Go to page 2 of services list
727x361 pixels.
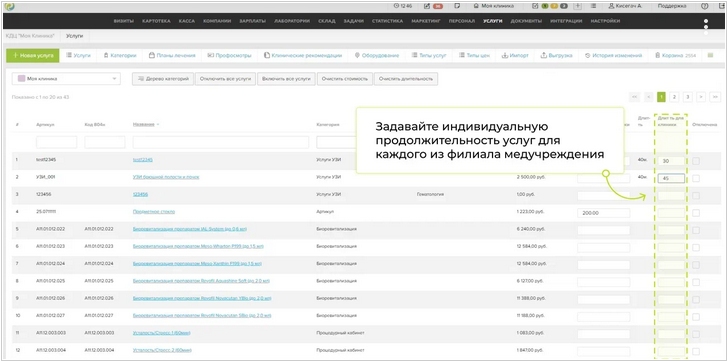coord(674,97)
